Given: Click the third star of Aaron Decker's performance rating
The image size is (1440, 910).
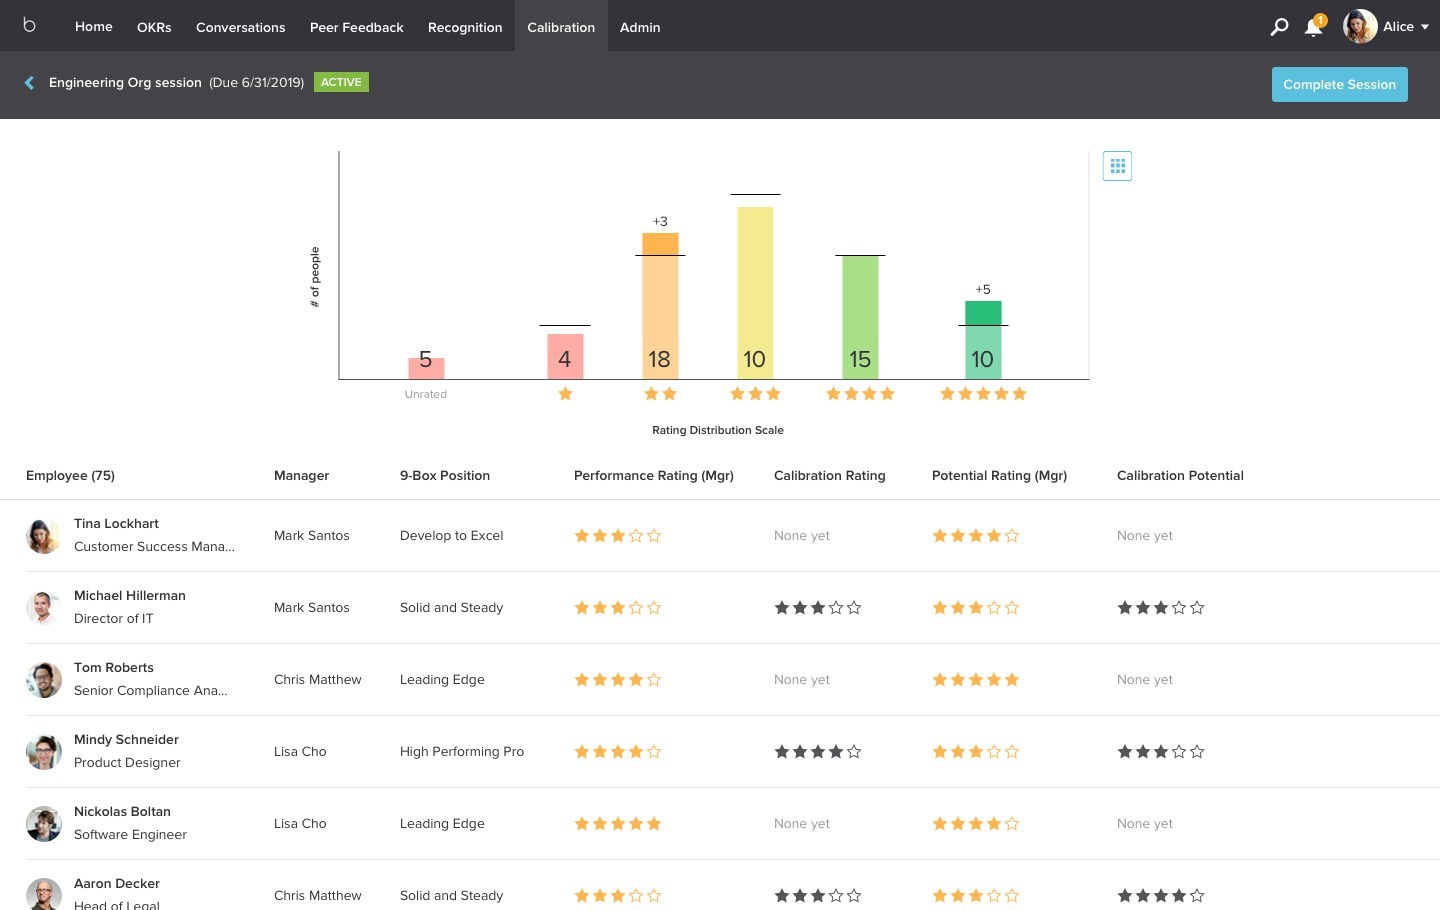Looking at the screenshot, I should click(x=618, y=895).
